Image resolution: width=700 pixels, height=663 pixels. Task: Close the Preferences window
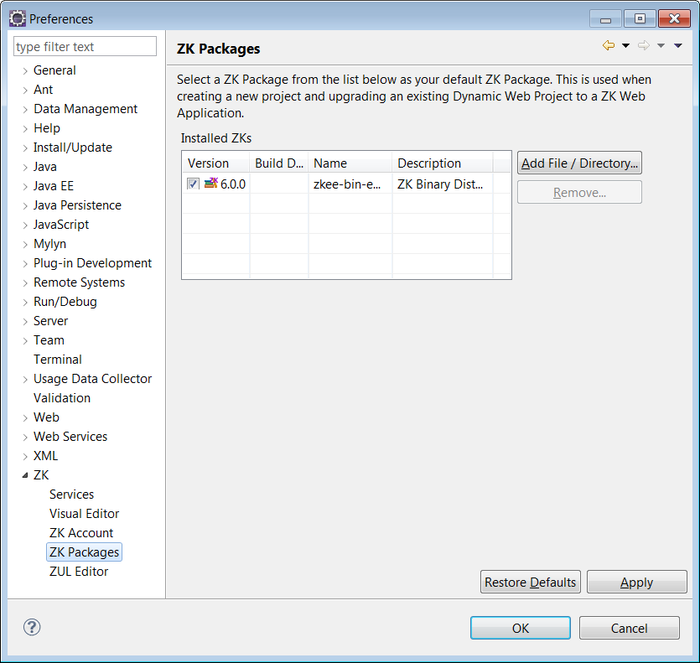[x=674, y=19]
